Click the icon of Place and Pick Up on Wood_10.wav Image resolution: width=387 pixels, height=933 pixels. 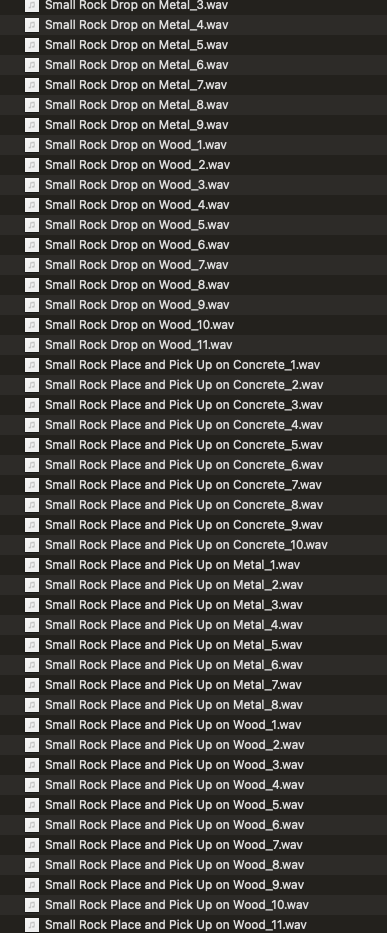coord(32,904)
